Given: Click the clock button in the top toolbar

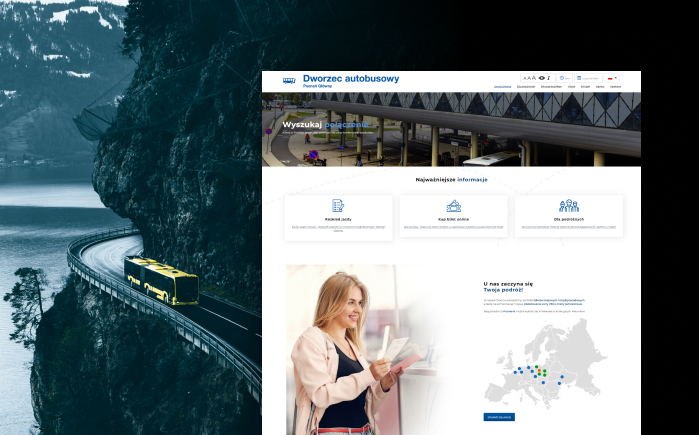Looking at the screenshot, I should [564, 77].
